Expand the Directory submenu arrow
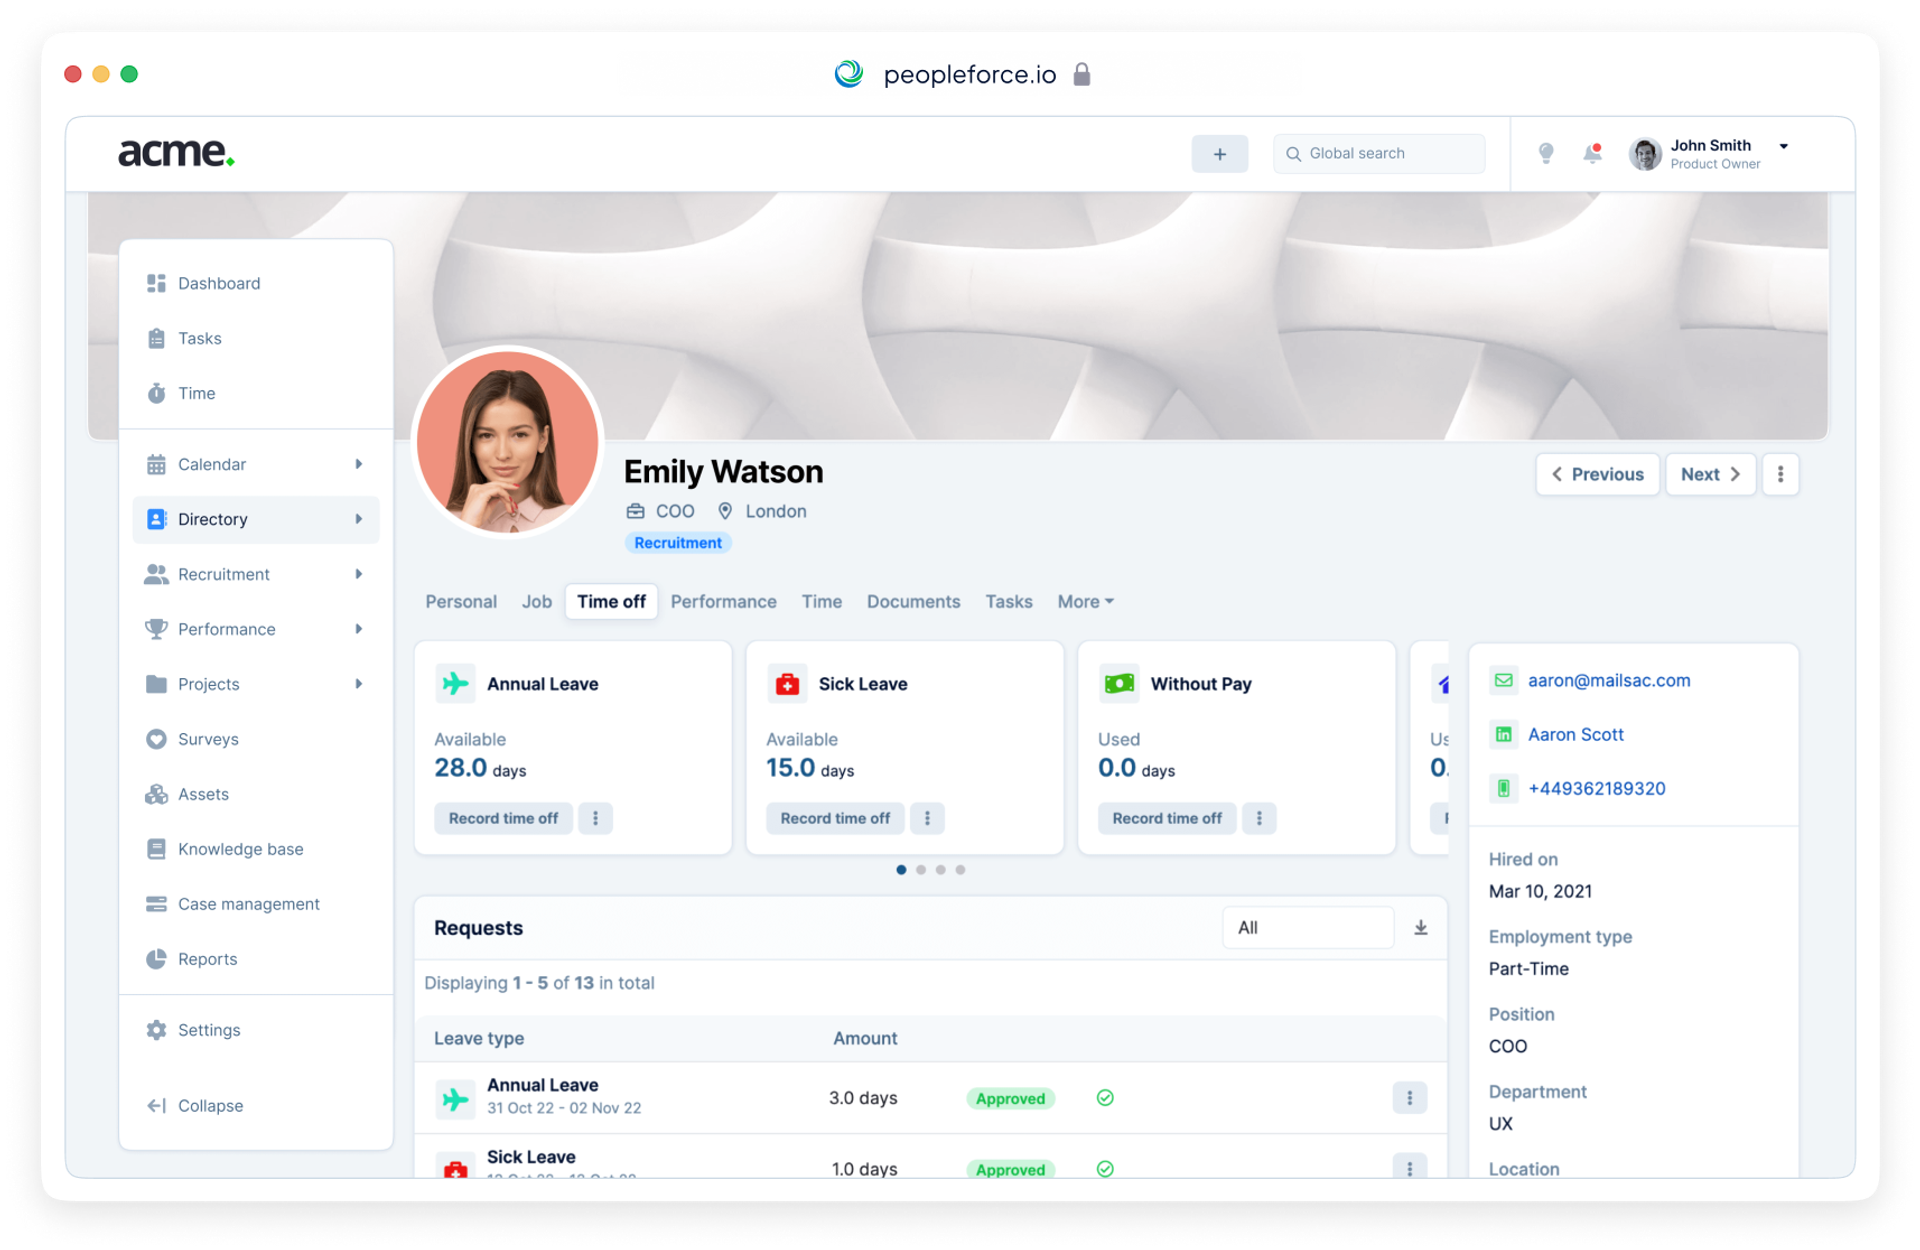1920x1250 pixels. (358, 519)
